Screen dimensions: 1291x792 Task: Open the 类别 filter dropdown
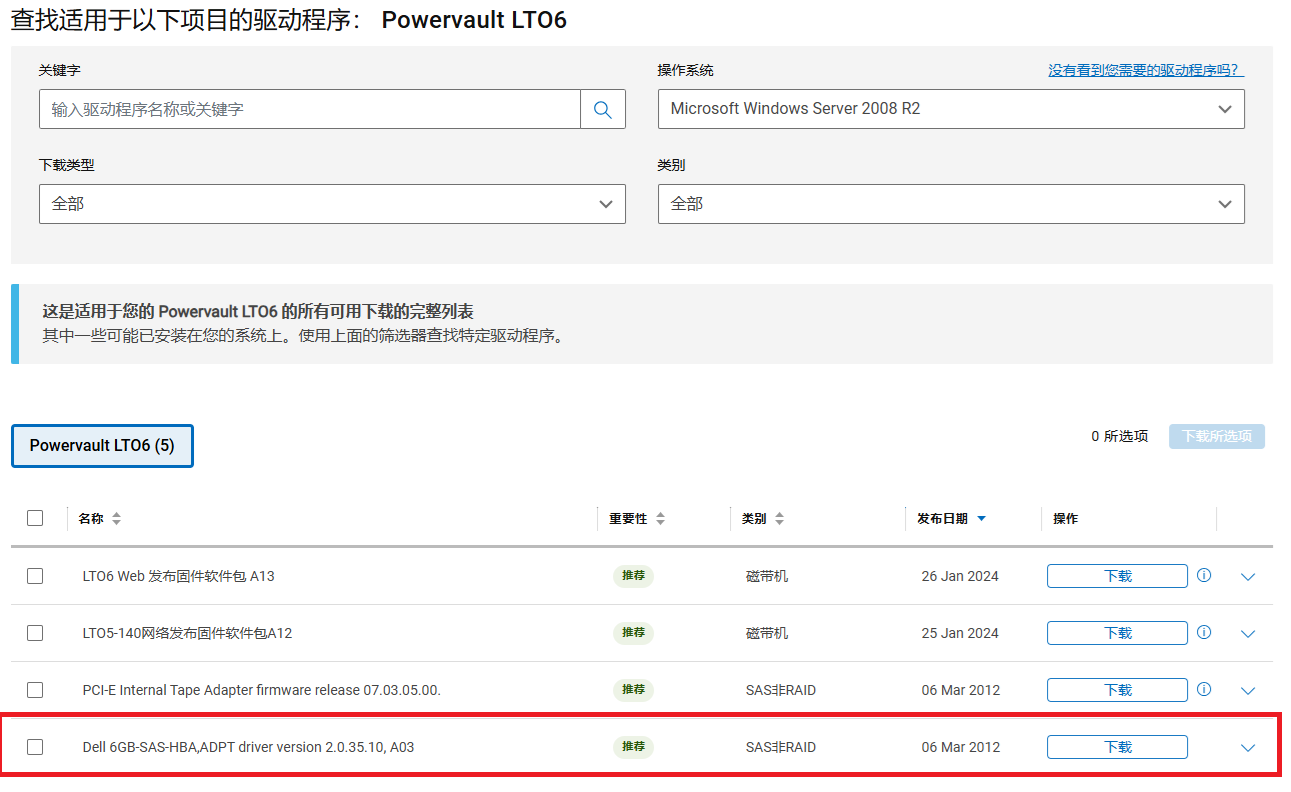(x=950, y=204)
